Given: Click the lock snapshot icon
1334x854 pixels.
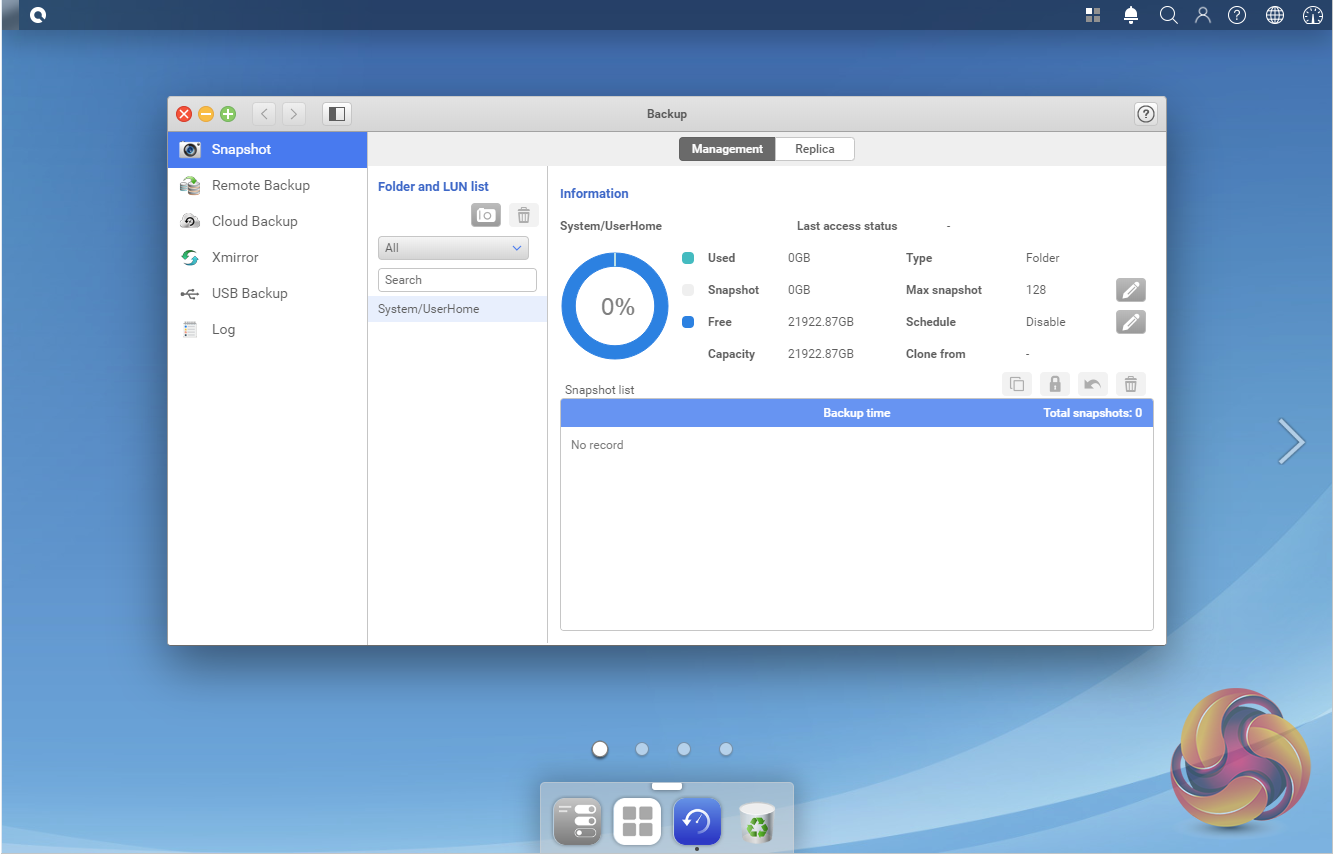Looking at the screenshot, I should [1054, 384].
